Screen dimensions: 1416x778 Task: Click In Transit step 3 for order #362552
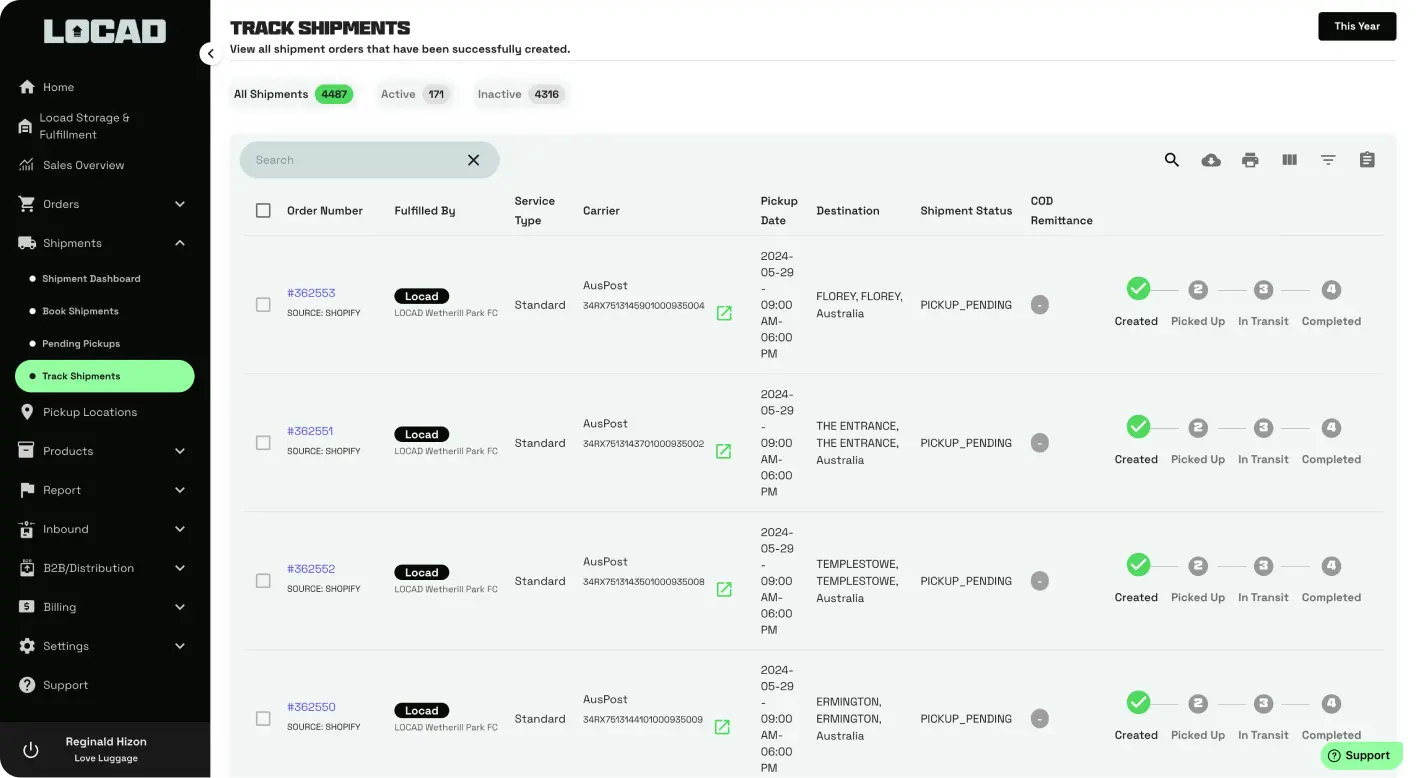(1264, 566)
